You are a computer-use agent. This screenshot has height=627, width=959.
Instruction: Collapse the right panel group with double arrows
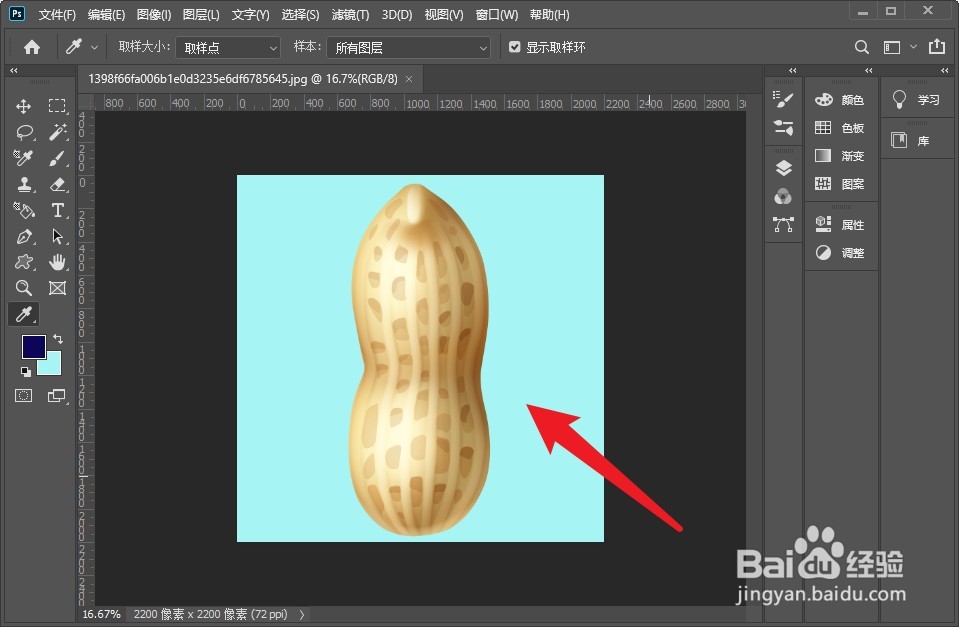point(944,70)
